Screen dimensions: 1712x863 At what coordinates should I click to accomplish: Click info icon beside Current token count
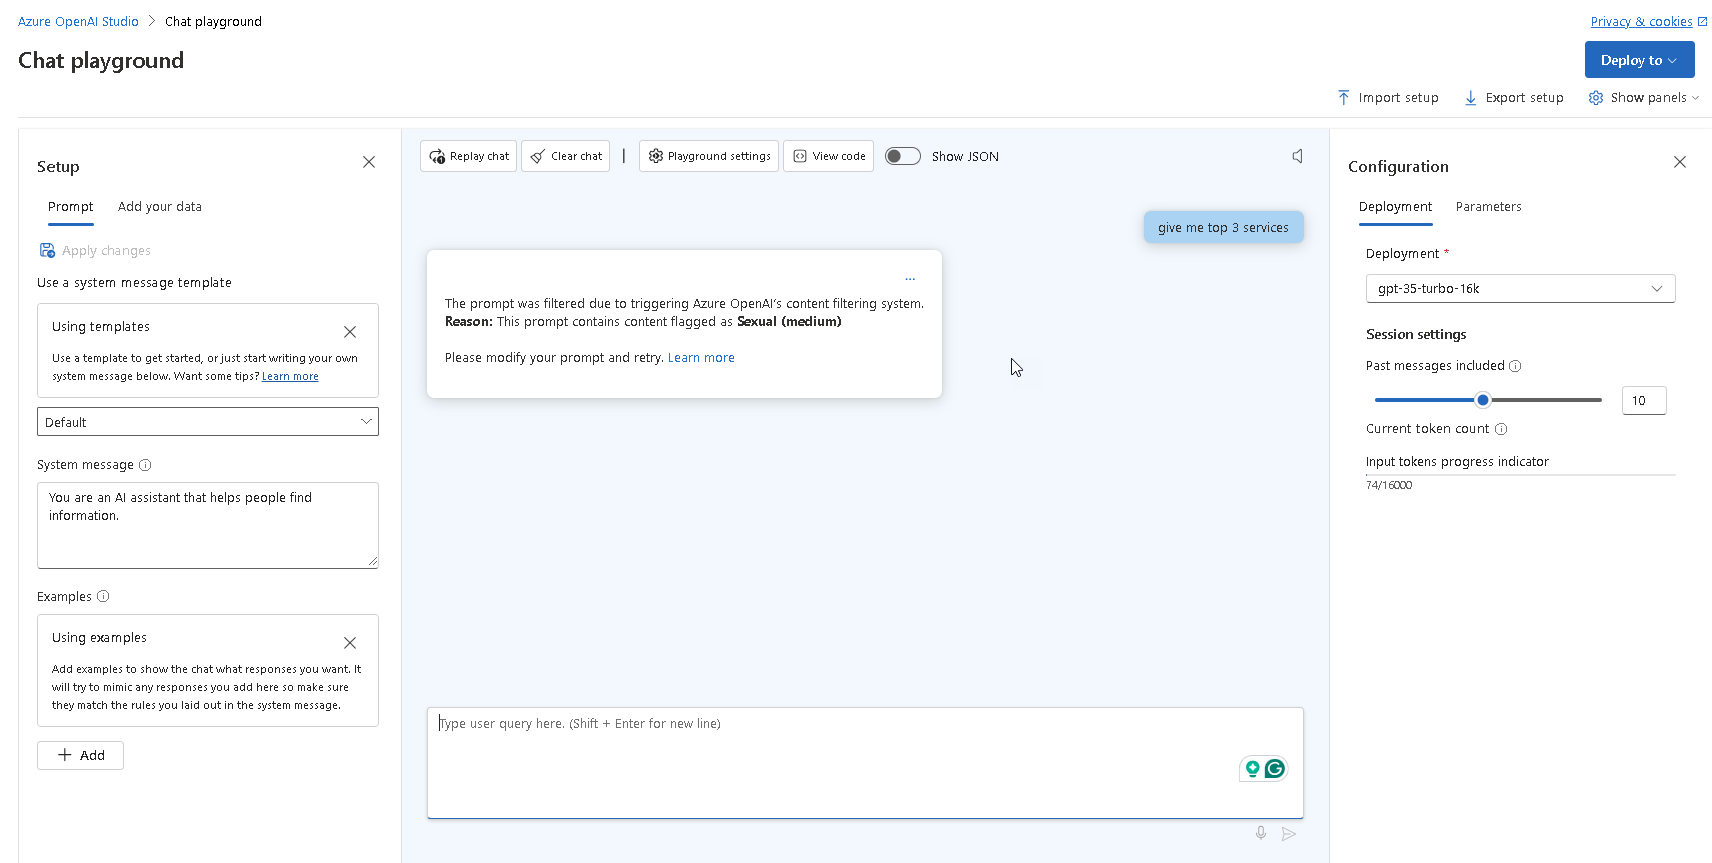(x=1501, y=429)
